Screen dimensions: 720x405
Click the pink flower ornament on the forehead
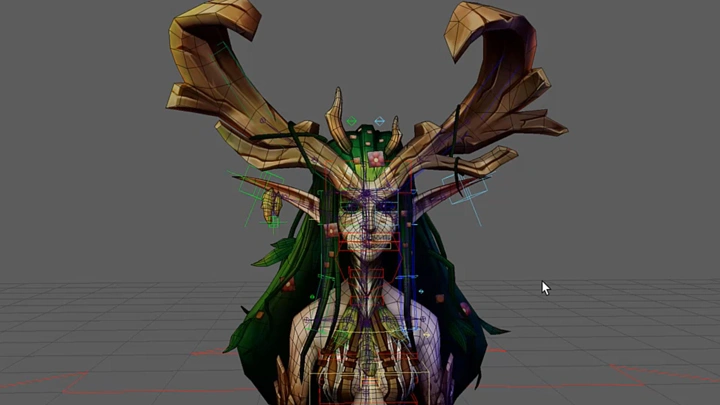tap(376, 159)
